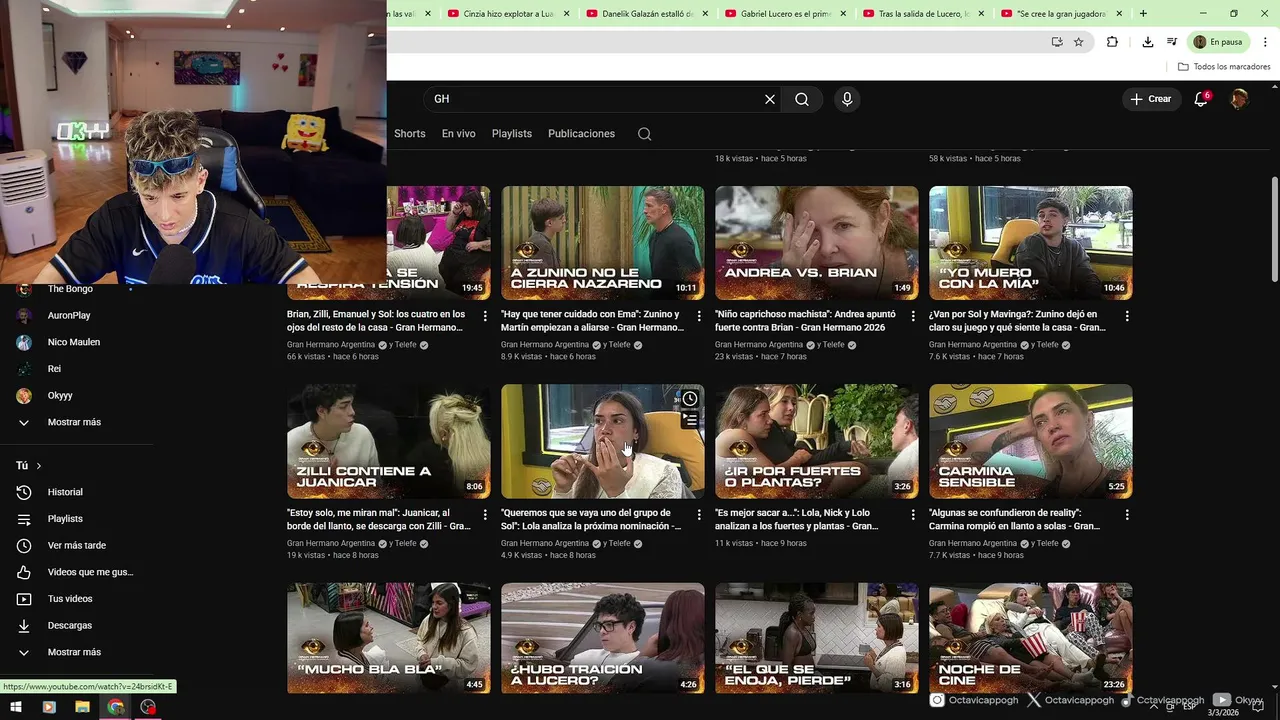The image size is (1280, 720).
Task: Open Ver más tarde list
Action: 76,546
